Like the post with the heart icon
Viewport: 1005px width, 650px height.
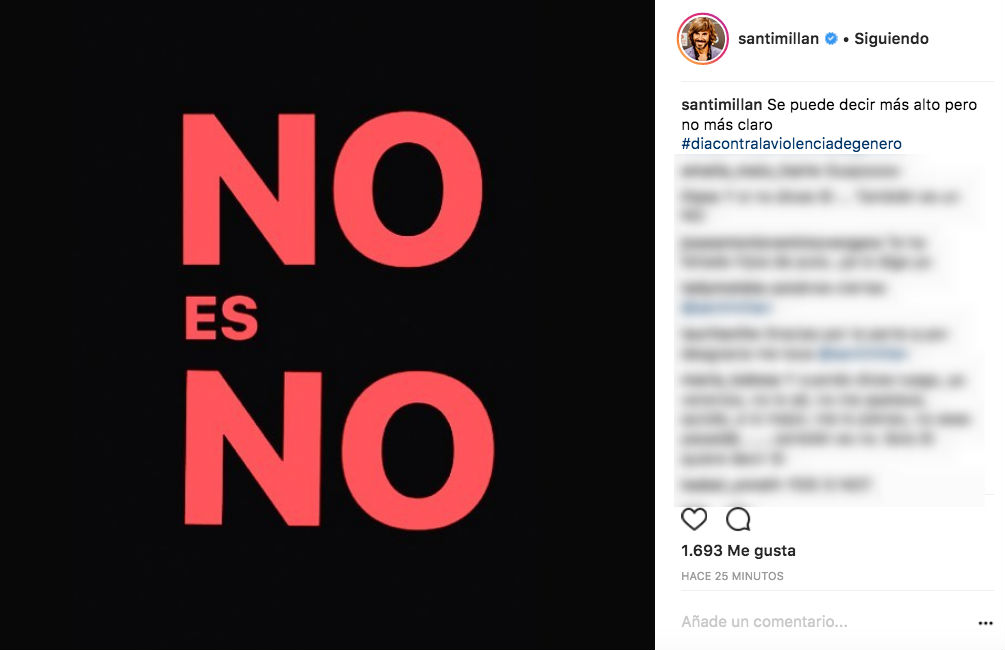click(x=694, y=519)
